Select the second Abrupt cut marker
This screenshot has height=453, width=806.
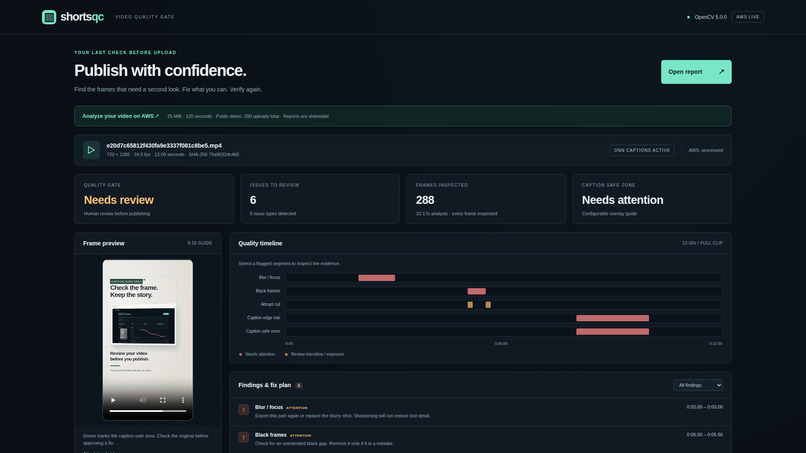point(488,305)
